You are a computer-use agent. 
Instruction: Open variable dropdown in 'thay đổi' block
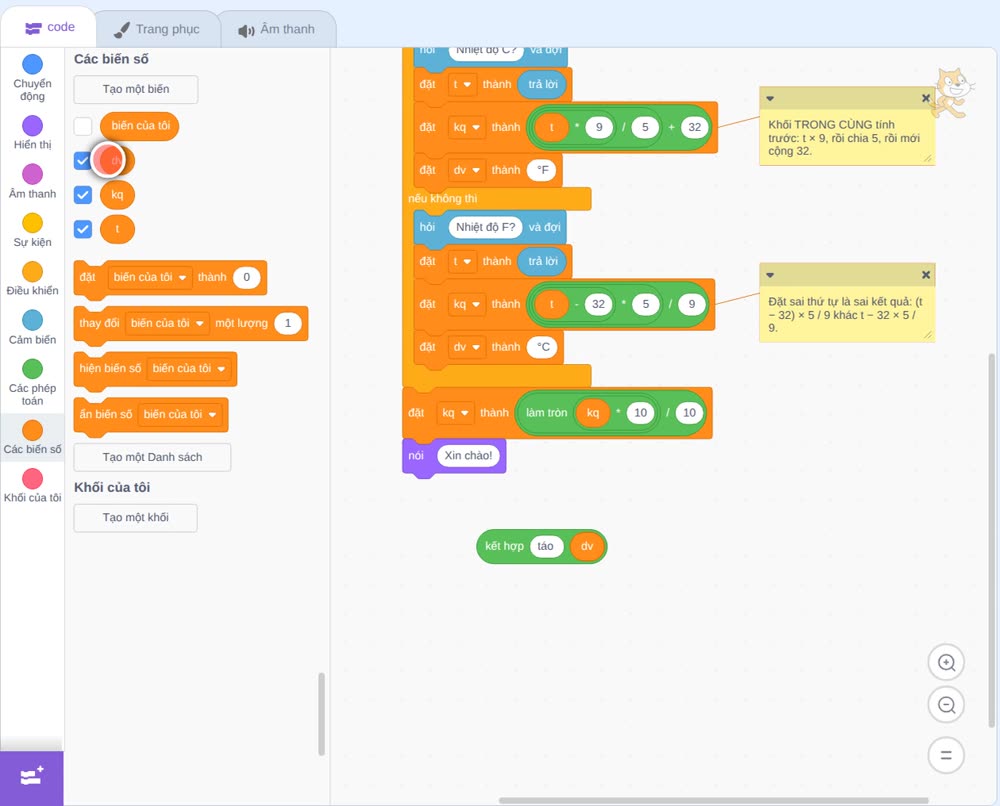[x=167, y=323]
